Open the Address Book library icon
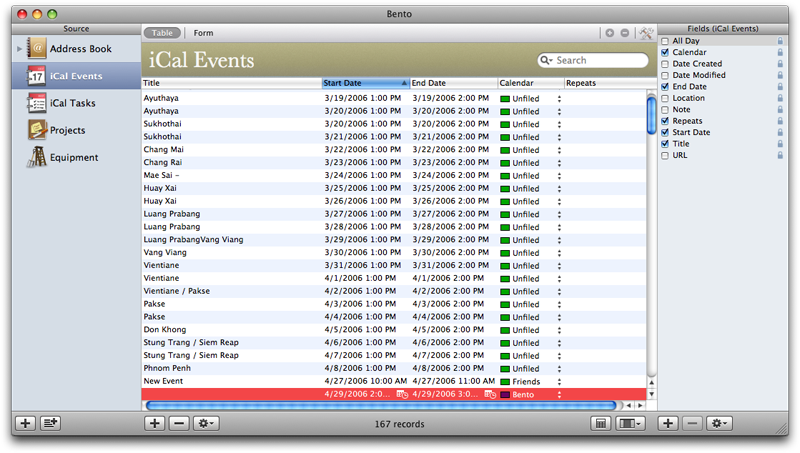 [37, 48]
